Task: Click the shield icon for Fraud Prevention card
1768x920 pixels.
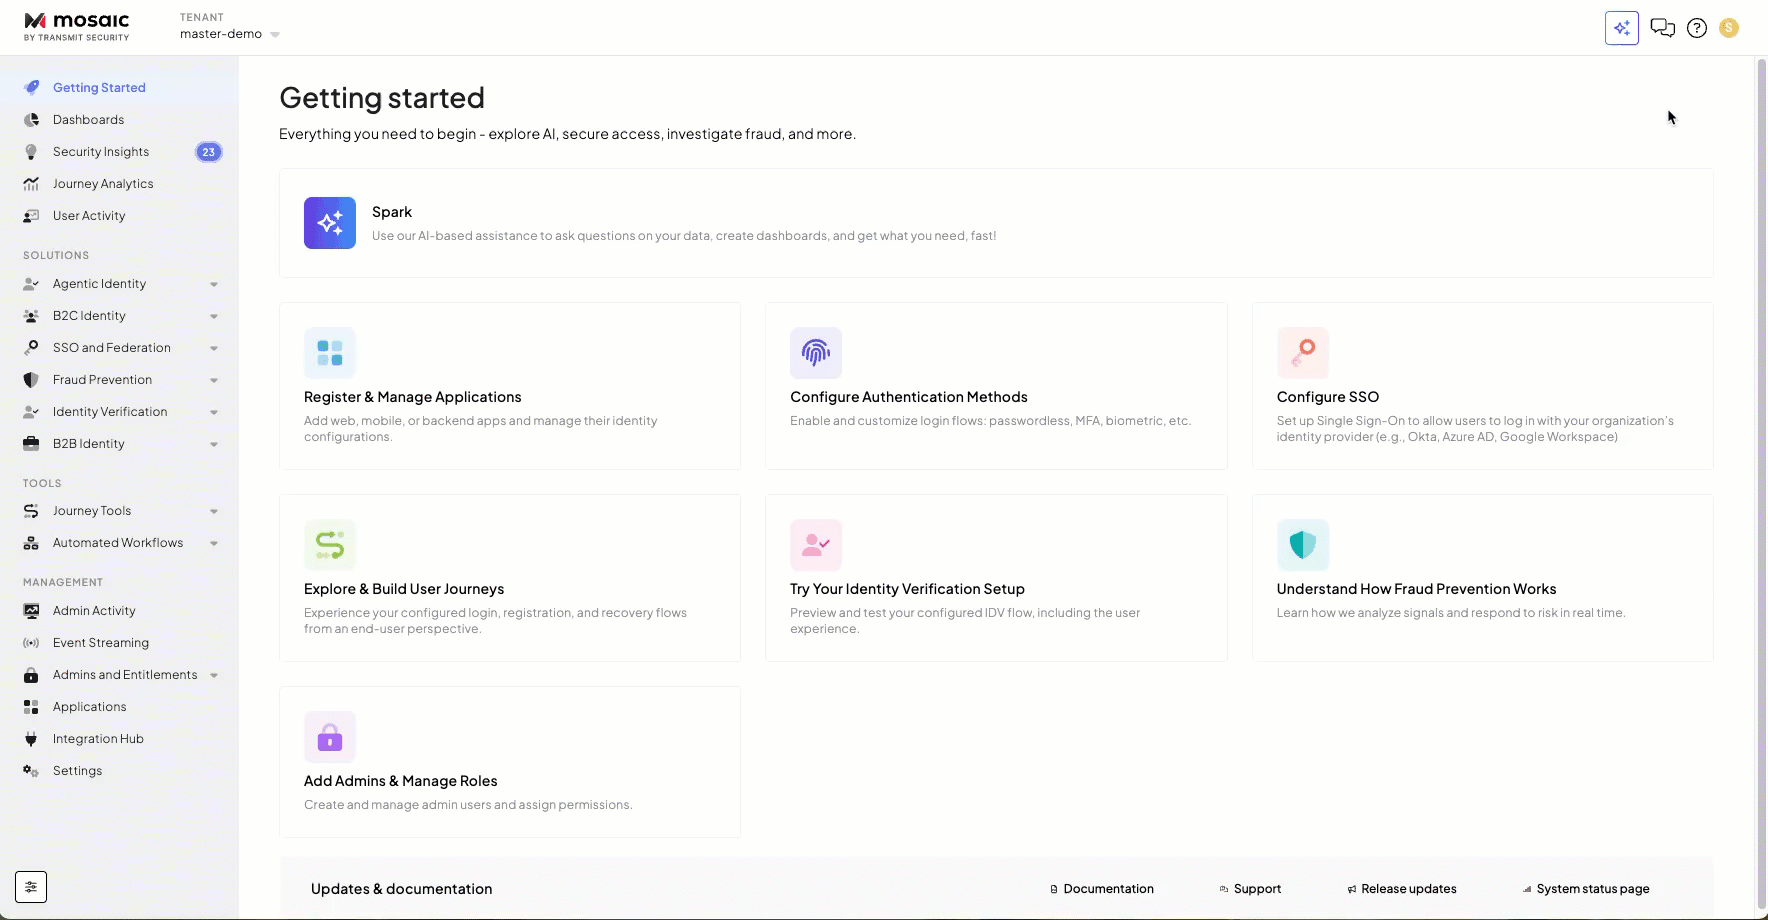Action: tap(1302, 545)
